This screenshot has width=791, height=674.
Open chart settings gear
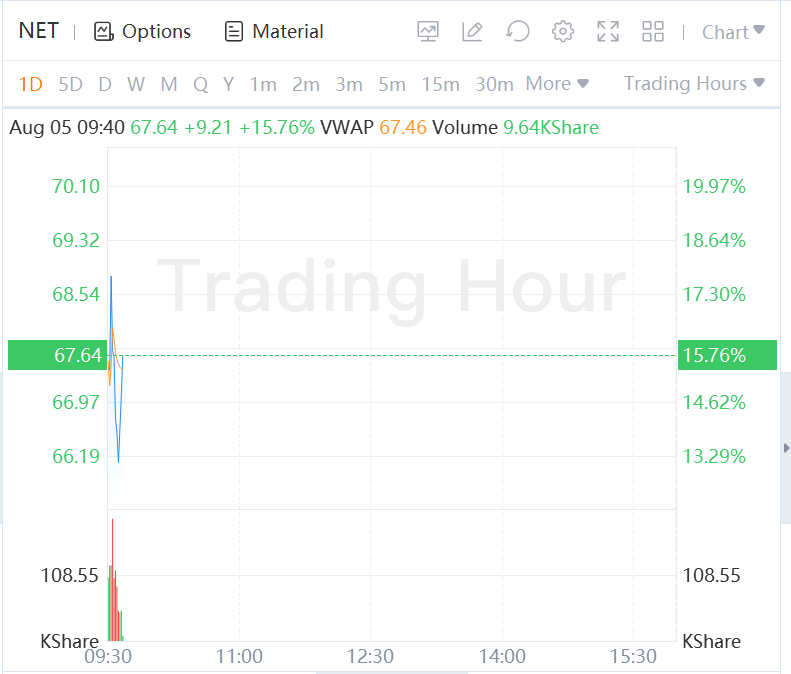(x=563, y=32)
